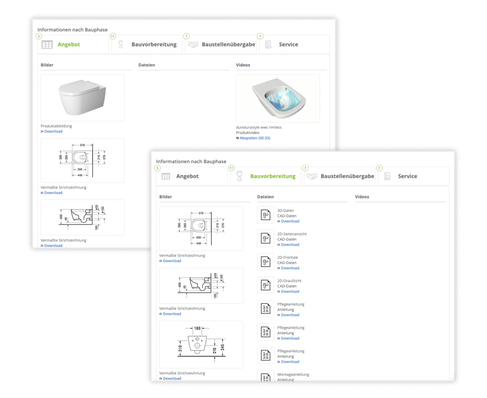
Task: Click the Angebot table icon in front panel
Action: point(166,176)
